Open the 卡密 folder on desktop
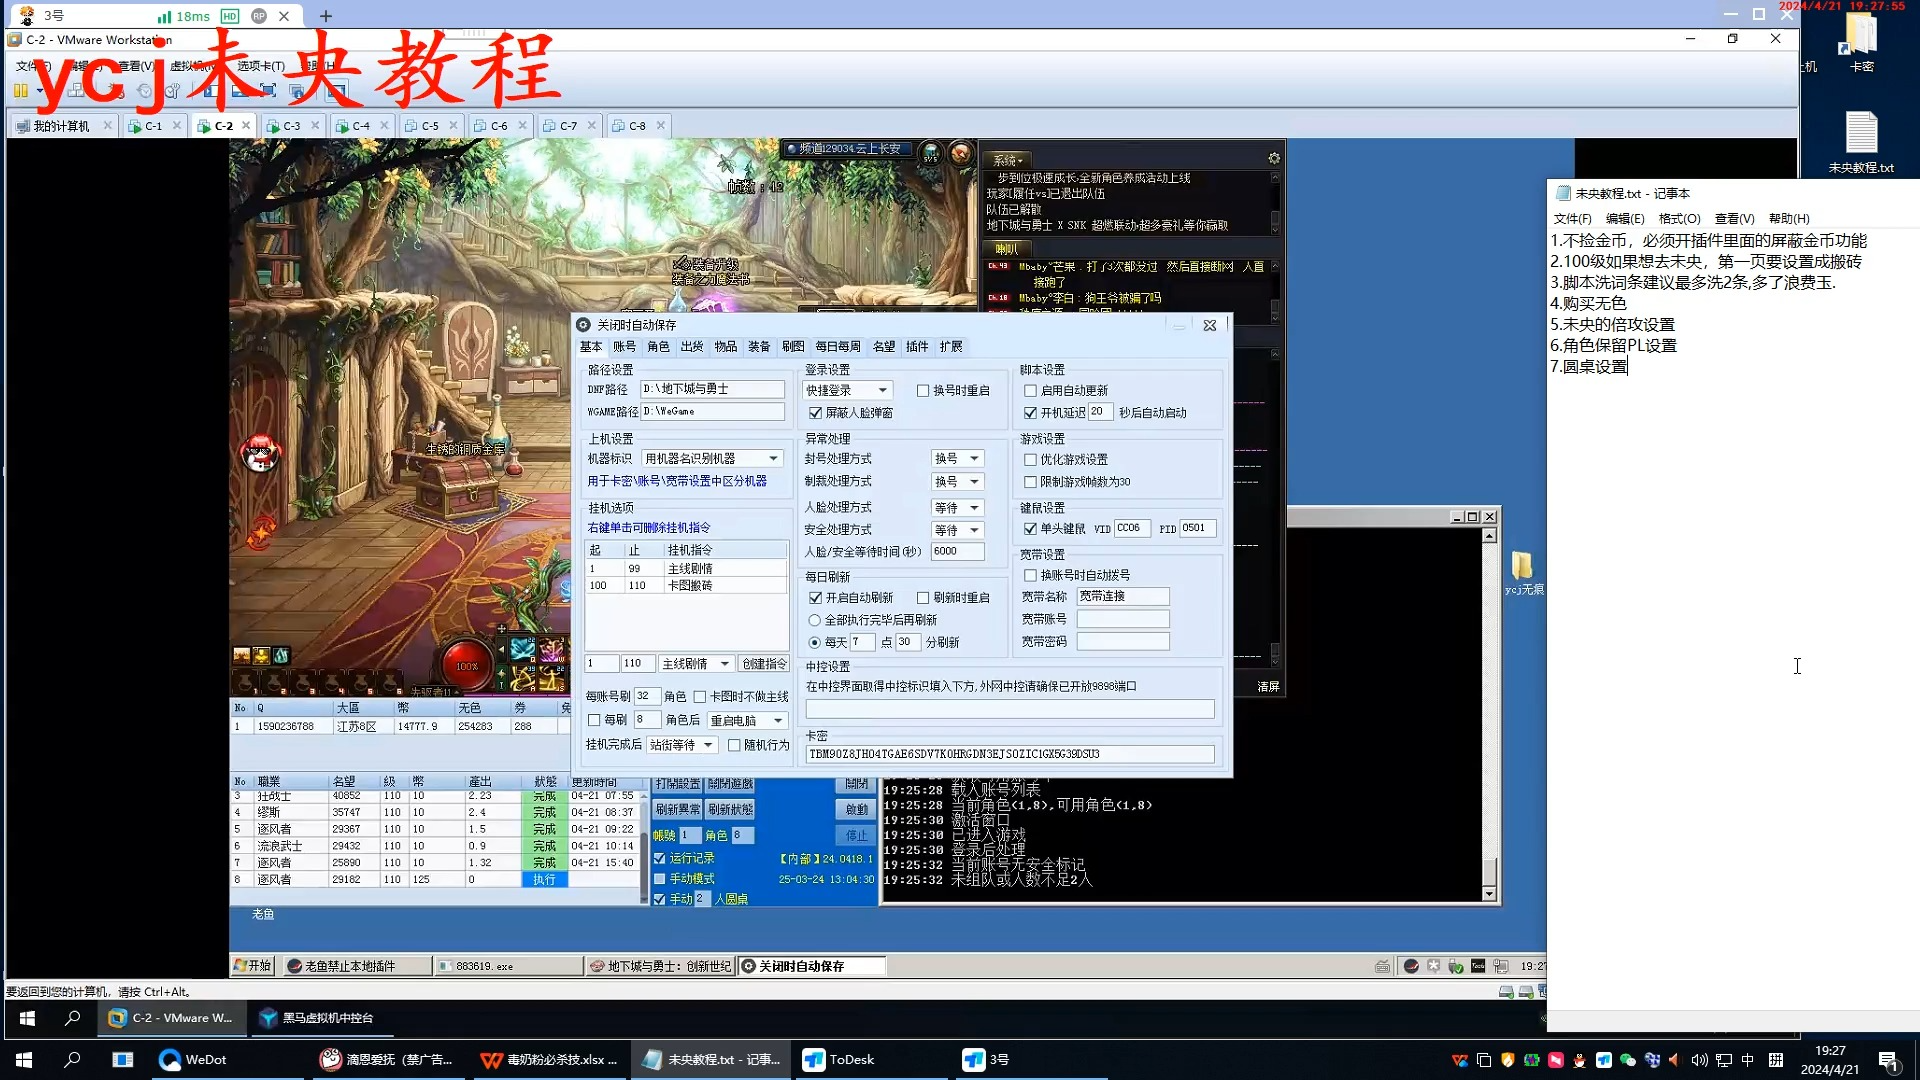Screen dimensions: 1920x1080 point(1861,42)
